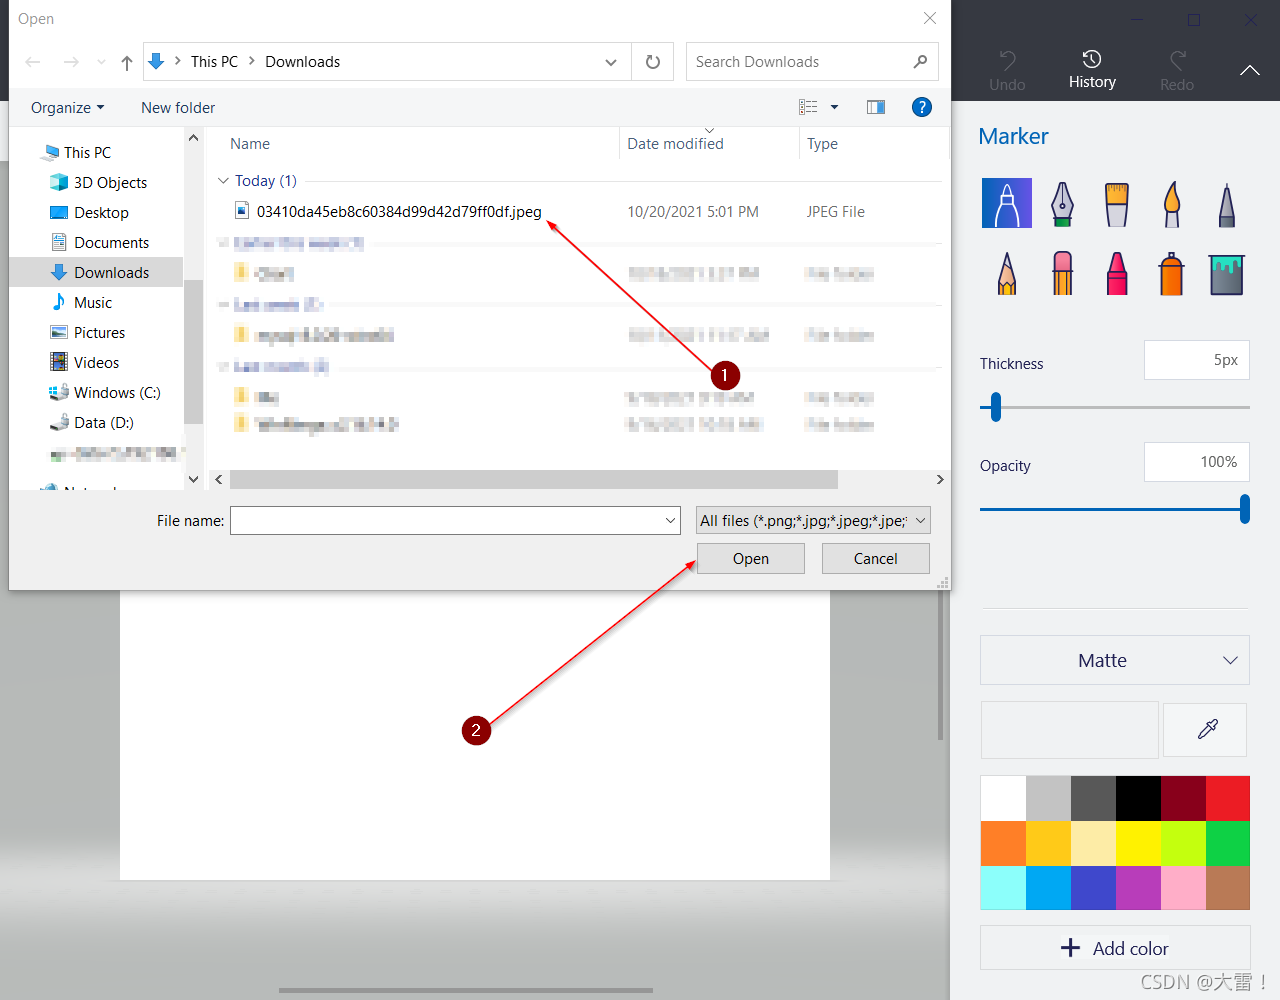Activate the color eyedropper
Image resolution: width=1280 pixels, height=1000 pixels.
(x=1205, y=730)
